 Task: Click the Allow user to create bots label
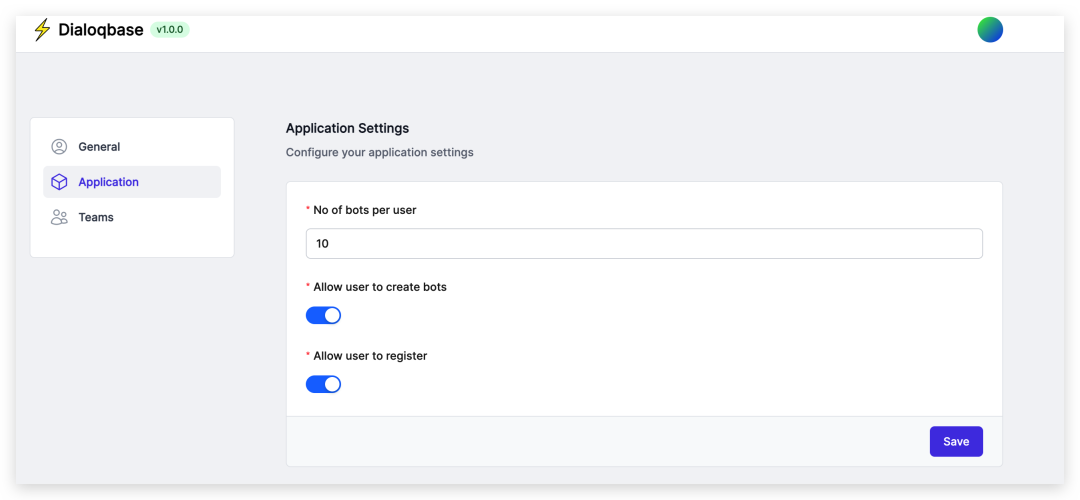coord(380,287)
